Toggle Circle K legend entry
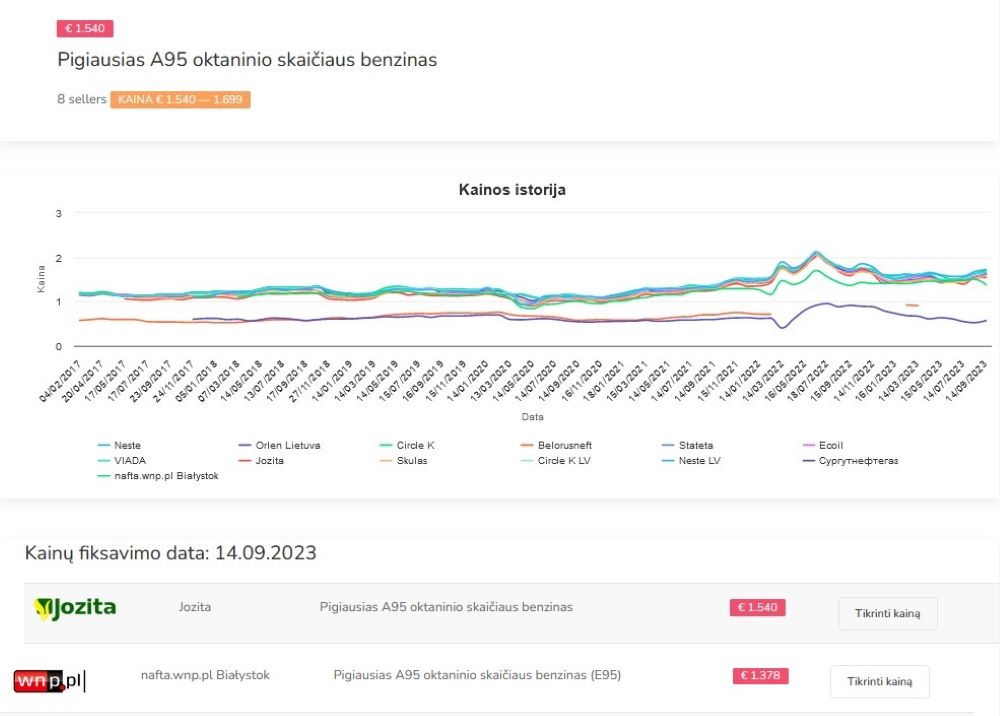This screenshot has height=716, width=1000. 407,445
